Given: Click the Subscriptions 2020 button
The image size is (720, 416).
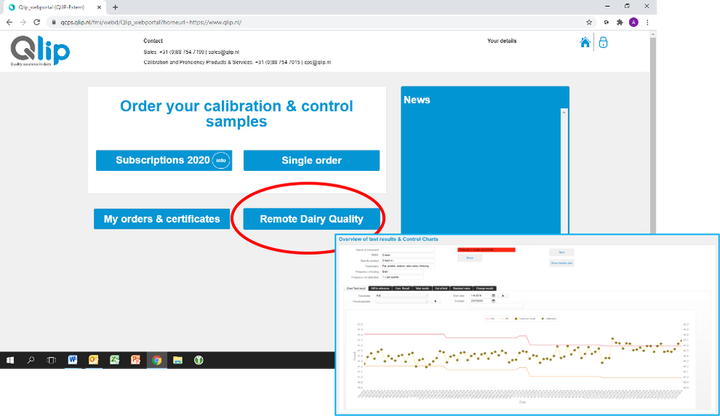Looking at the screenshot, I should tap(164, 160).
